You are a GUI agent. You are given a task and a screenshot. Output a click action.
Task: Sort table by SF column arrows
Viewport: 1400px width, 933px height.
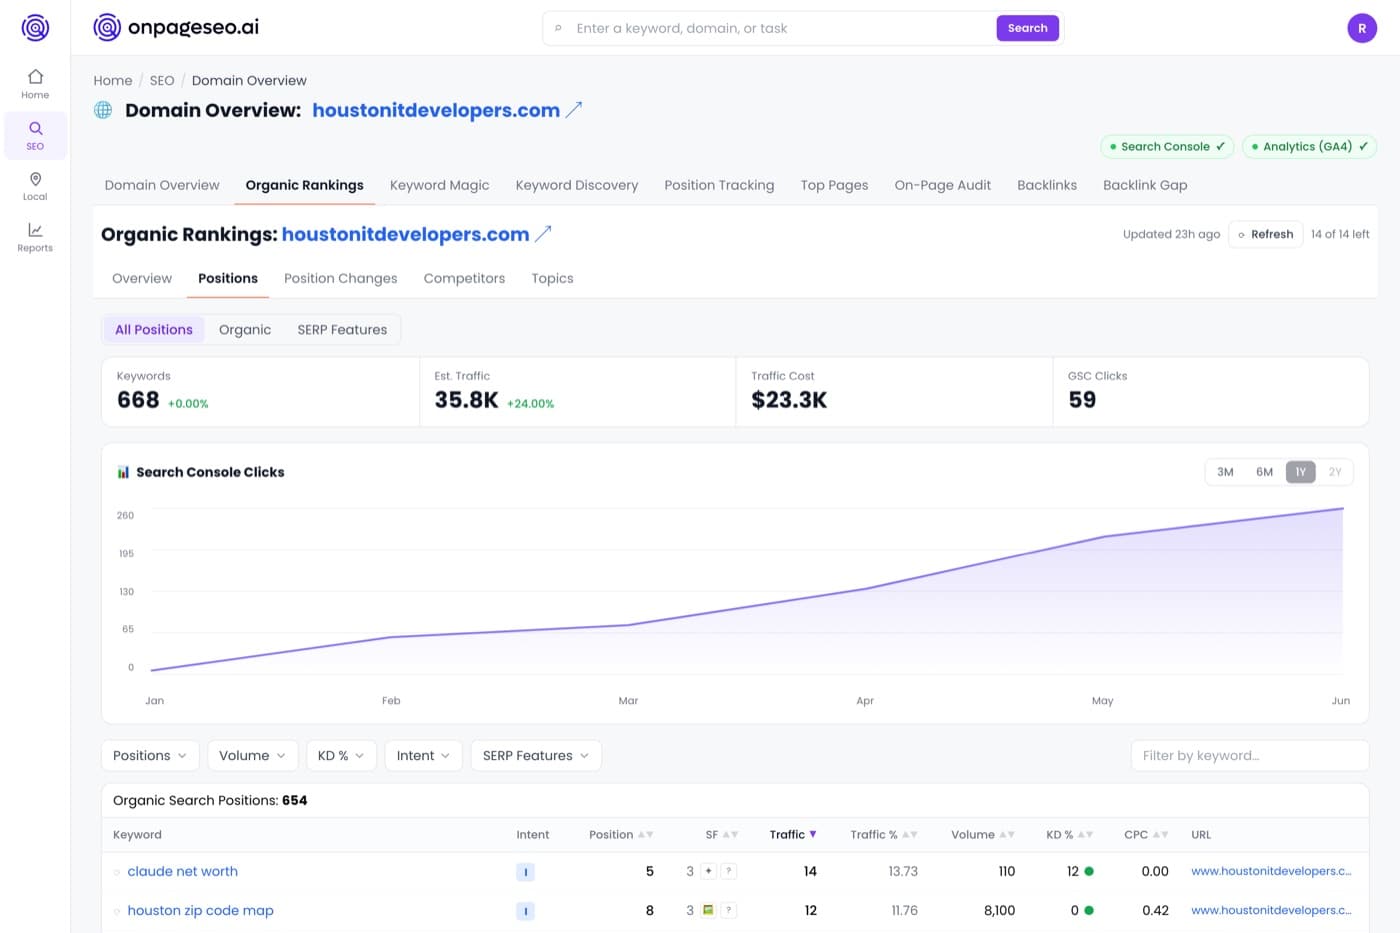[730, 834]
